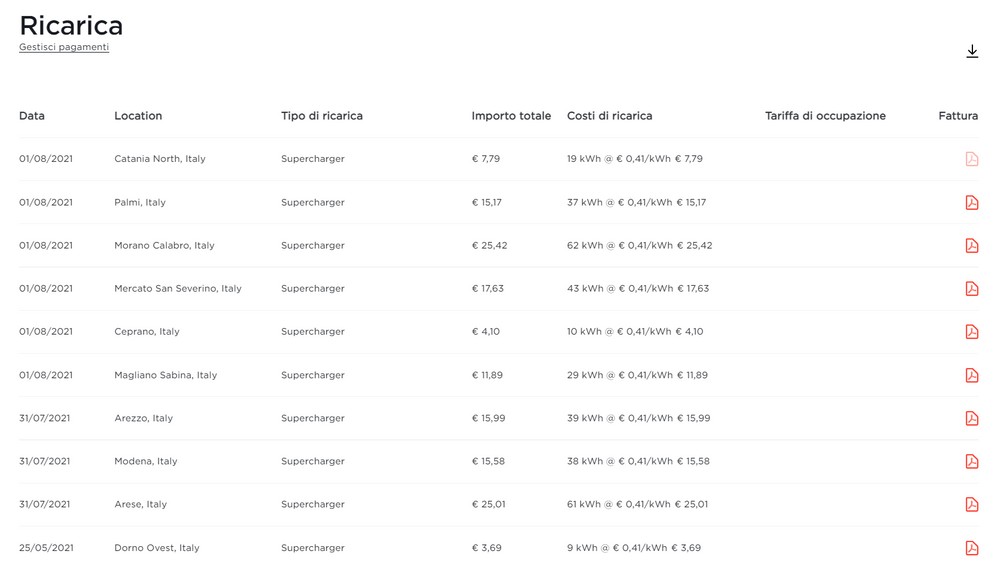The width and height of the screenshot is (1000, 573).
Task: Click the Fattura column header
Action: pyautogui.click(x=958, y=116)
